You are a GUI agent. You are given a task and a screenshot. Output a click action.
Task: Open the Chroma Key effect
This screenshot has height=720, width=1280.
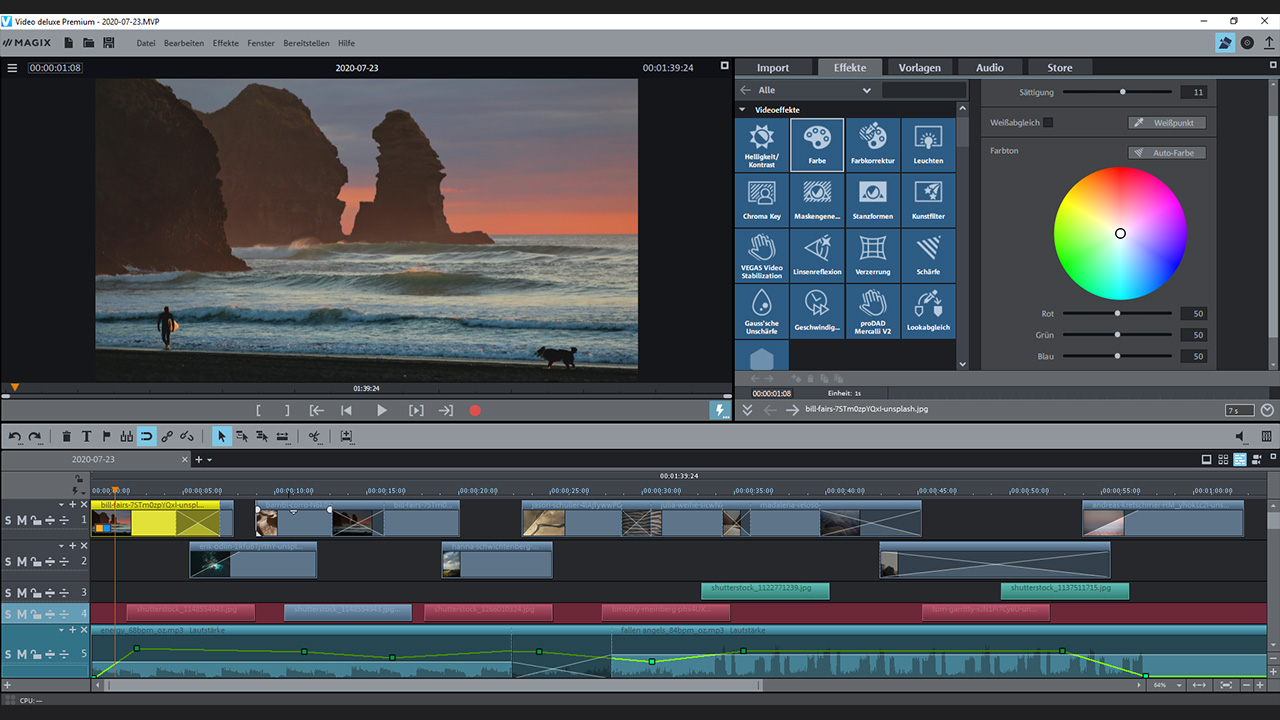tap(762, 200)
